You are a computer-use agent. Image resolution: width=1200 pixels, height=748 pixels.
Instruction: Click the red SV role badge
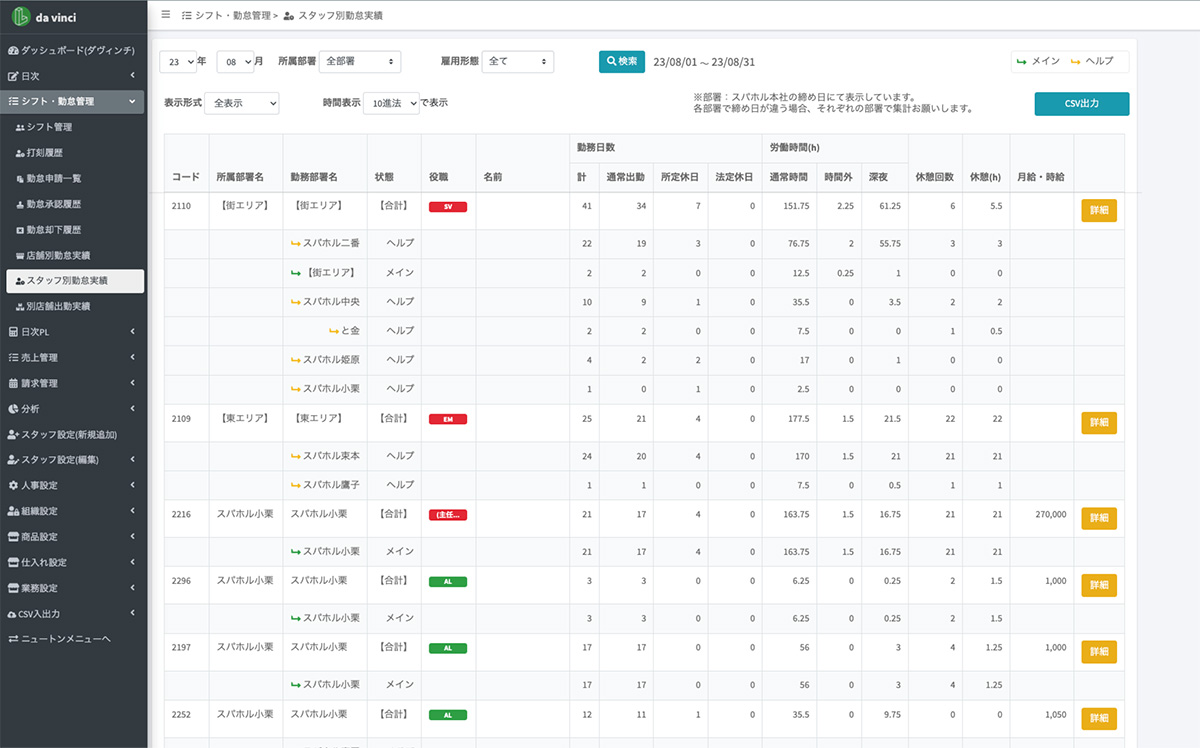point(448,207)
